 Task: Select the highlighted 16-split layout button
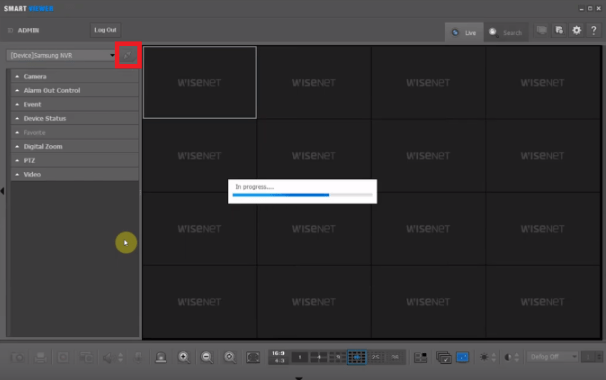coord(357,357)
